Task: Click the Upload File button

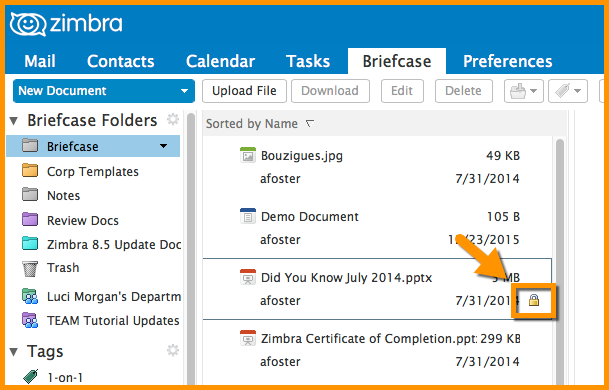Action: [244, 91]
